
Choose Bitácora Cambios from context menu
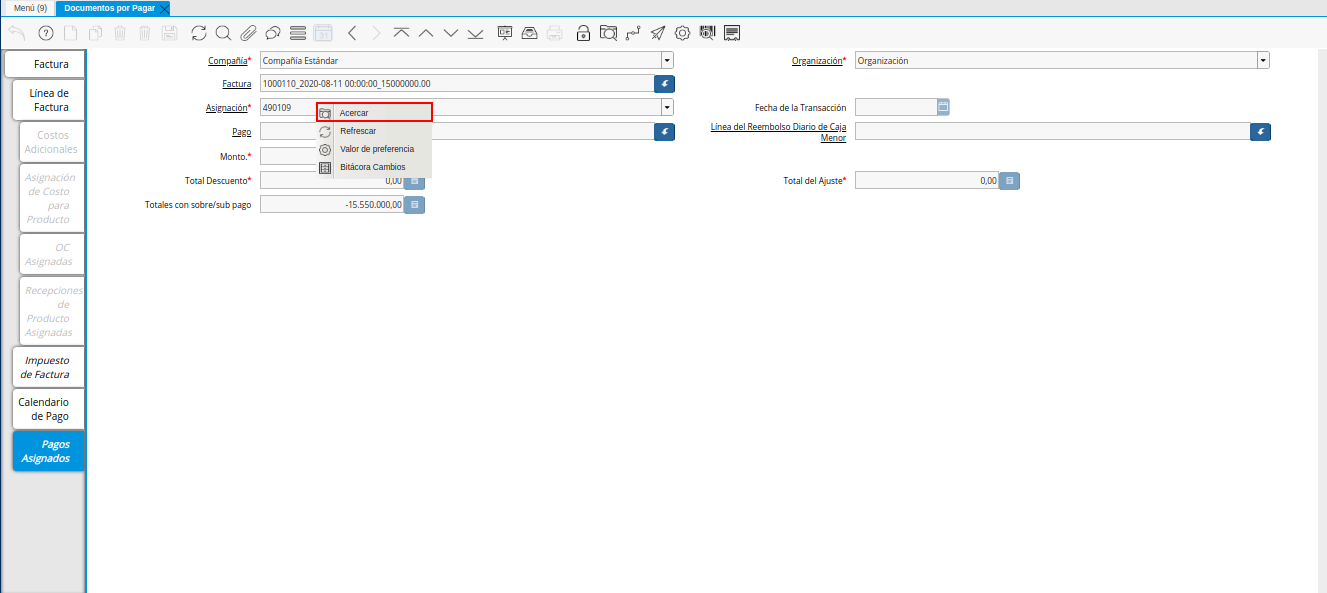tap(374, 167)
